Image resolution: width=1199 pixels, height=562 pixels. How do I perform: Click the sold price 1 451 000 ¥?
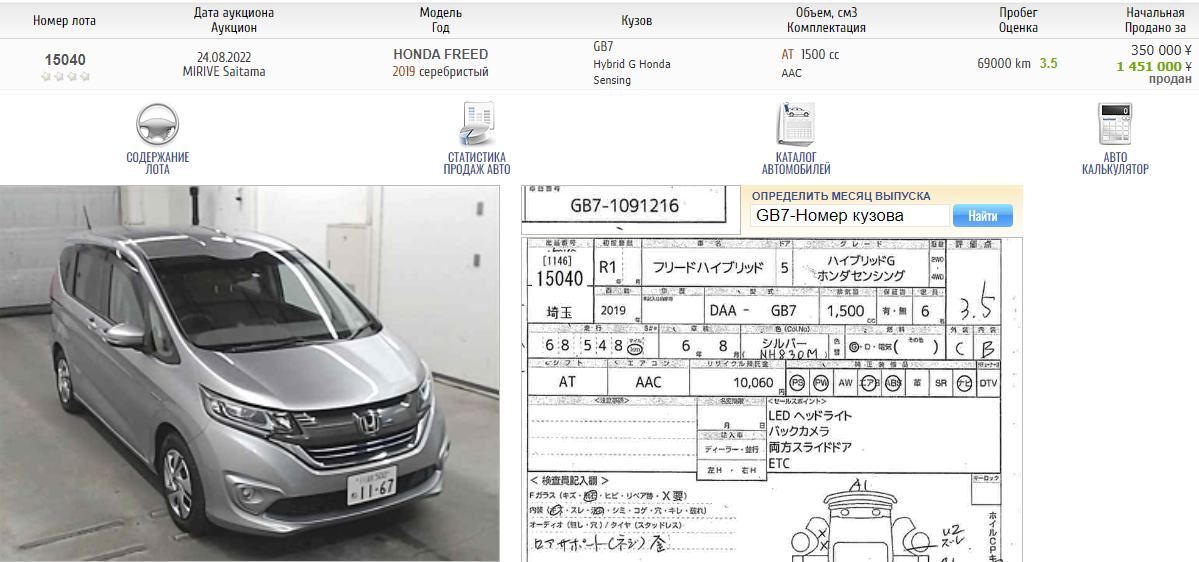pyautogui.click(x=1154, y=67)
